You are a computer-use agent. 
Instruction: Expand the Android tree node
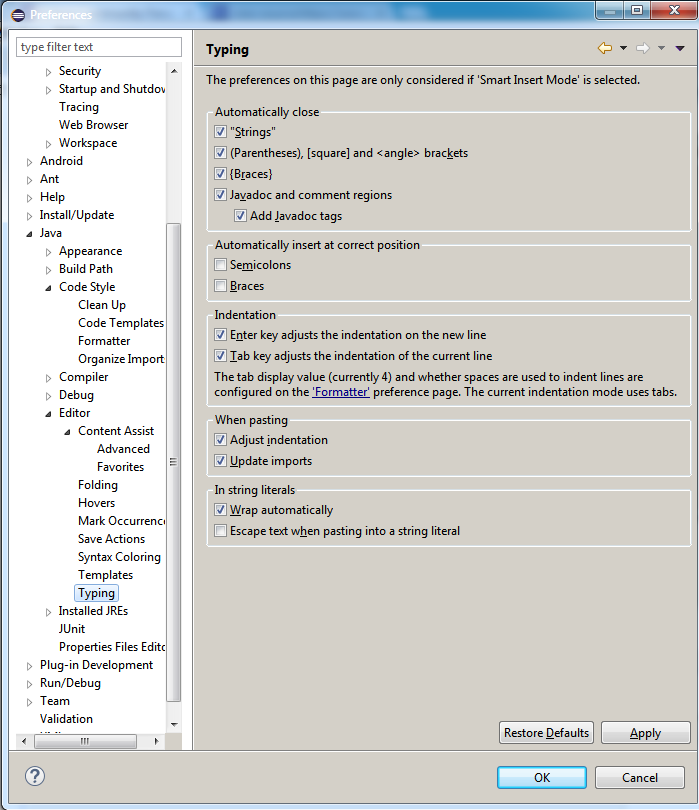coord(29,162)
